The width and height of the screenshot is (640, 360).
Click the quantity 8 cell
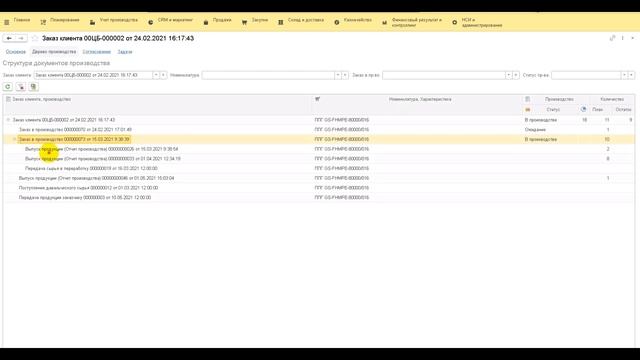pyautogui.click(x=608, y=159)
